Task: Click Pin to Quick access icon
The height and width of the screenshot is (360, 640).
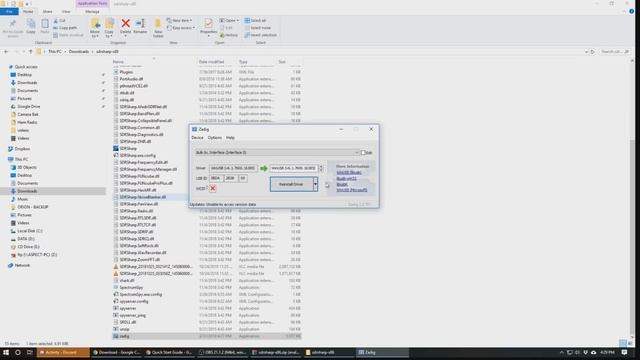Action: (13, 24)
